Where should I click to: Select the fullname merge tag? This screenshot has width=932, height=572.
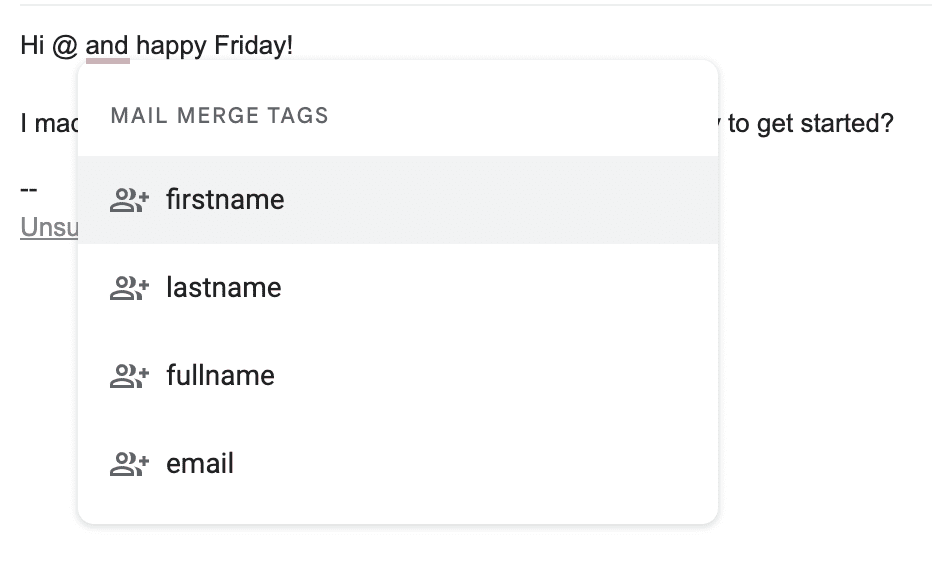tap(398, 376)
